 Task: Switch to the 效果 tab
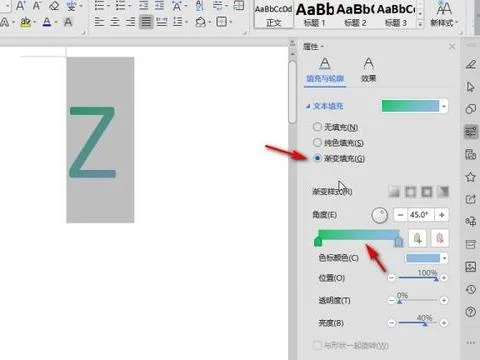point(368,70)
